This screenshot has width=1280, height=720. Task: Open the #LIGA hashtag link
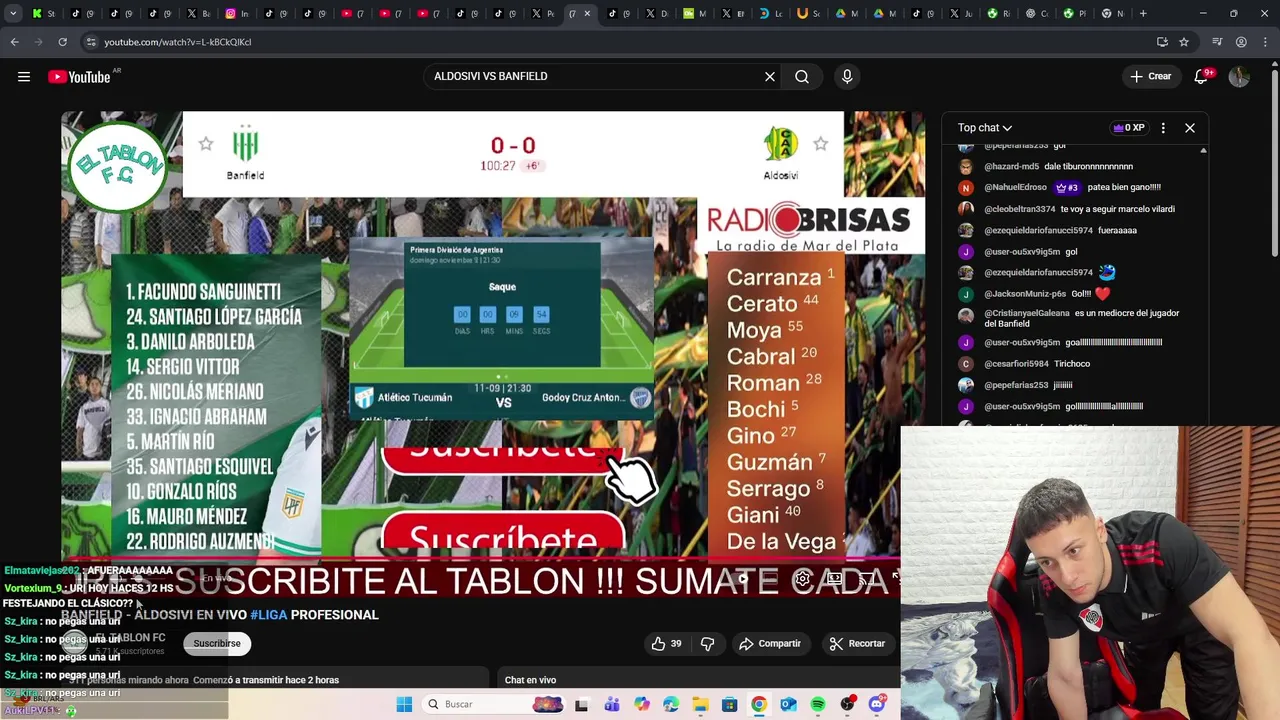coord(268,615)
